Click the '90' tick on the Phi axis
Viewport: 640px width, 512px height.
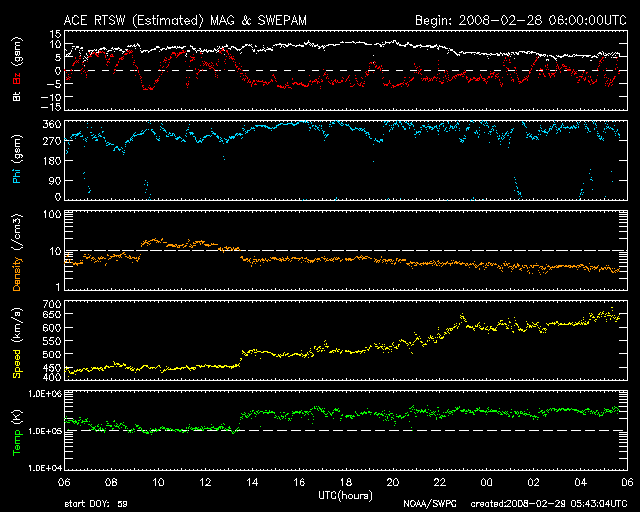(x=55, y=181)
